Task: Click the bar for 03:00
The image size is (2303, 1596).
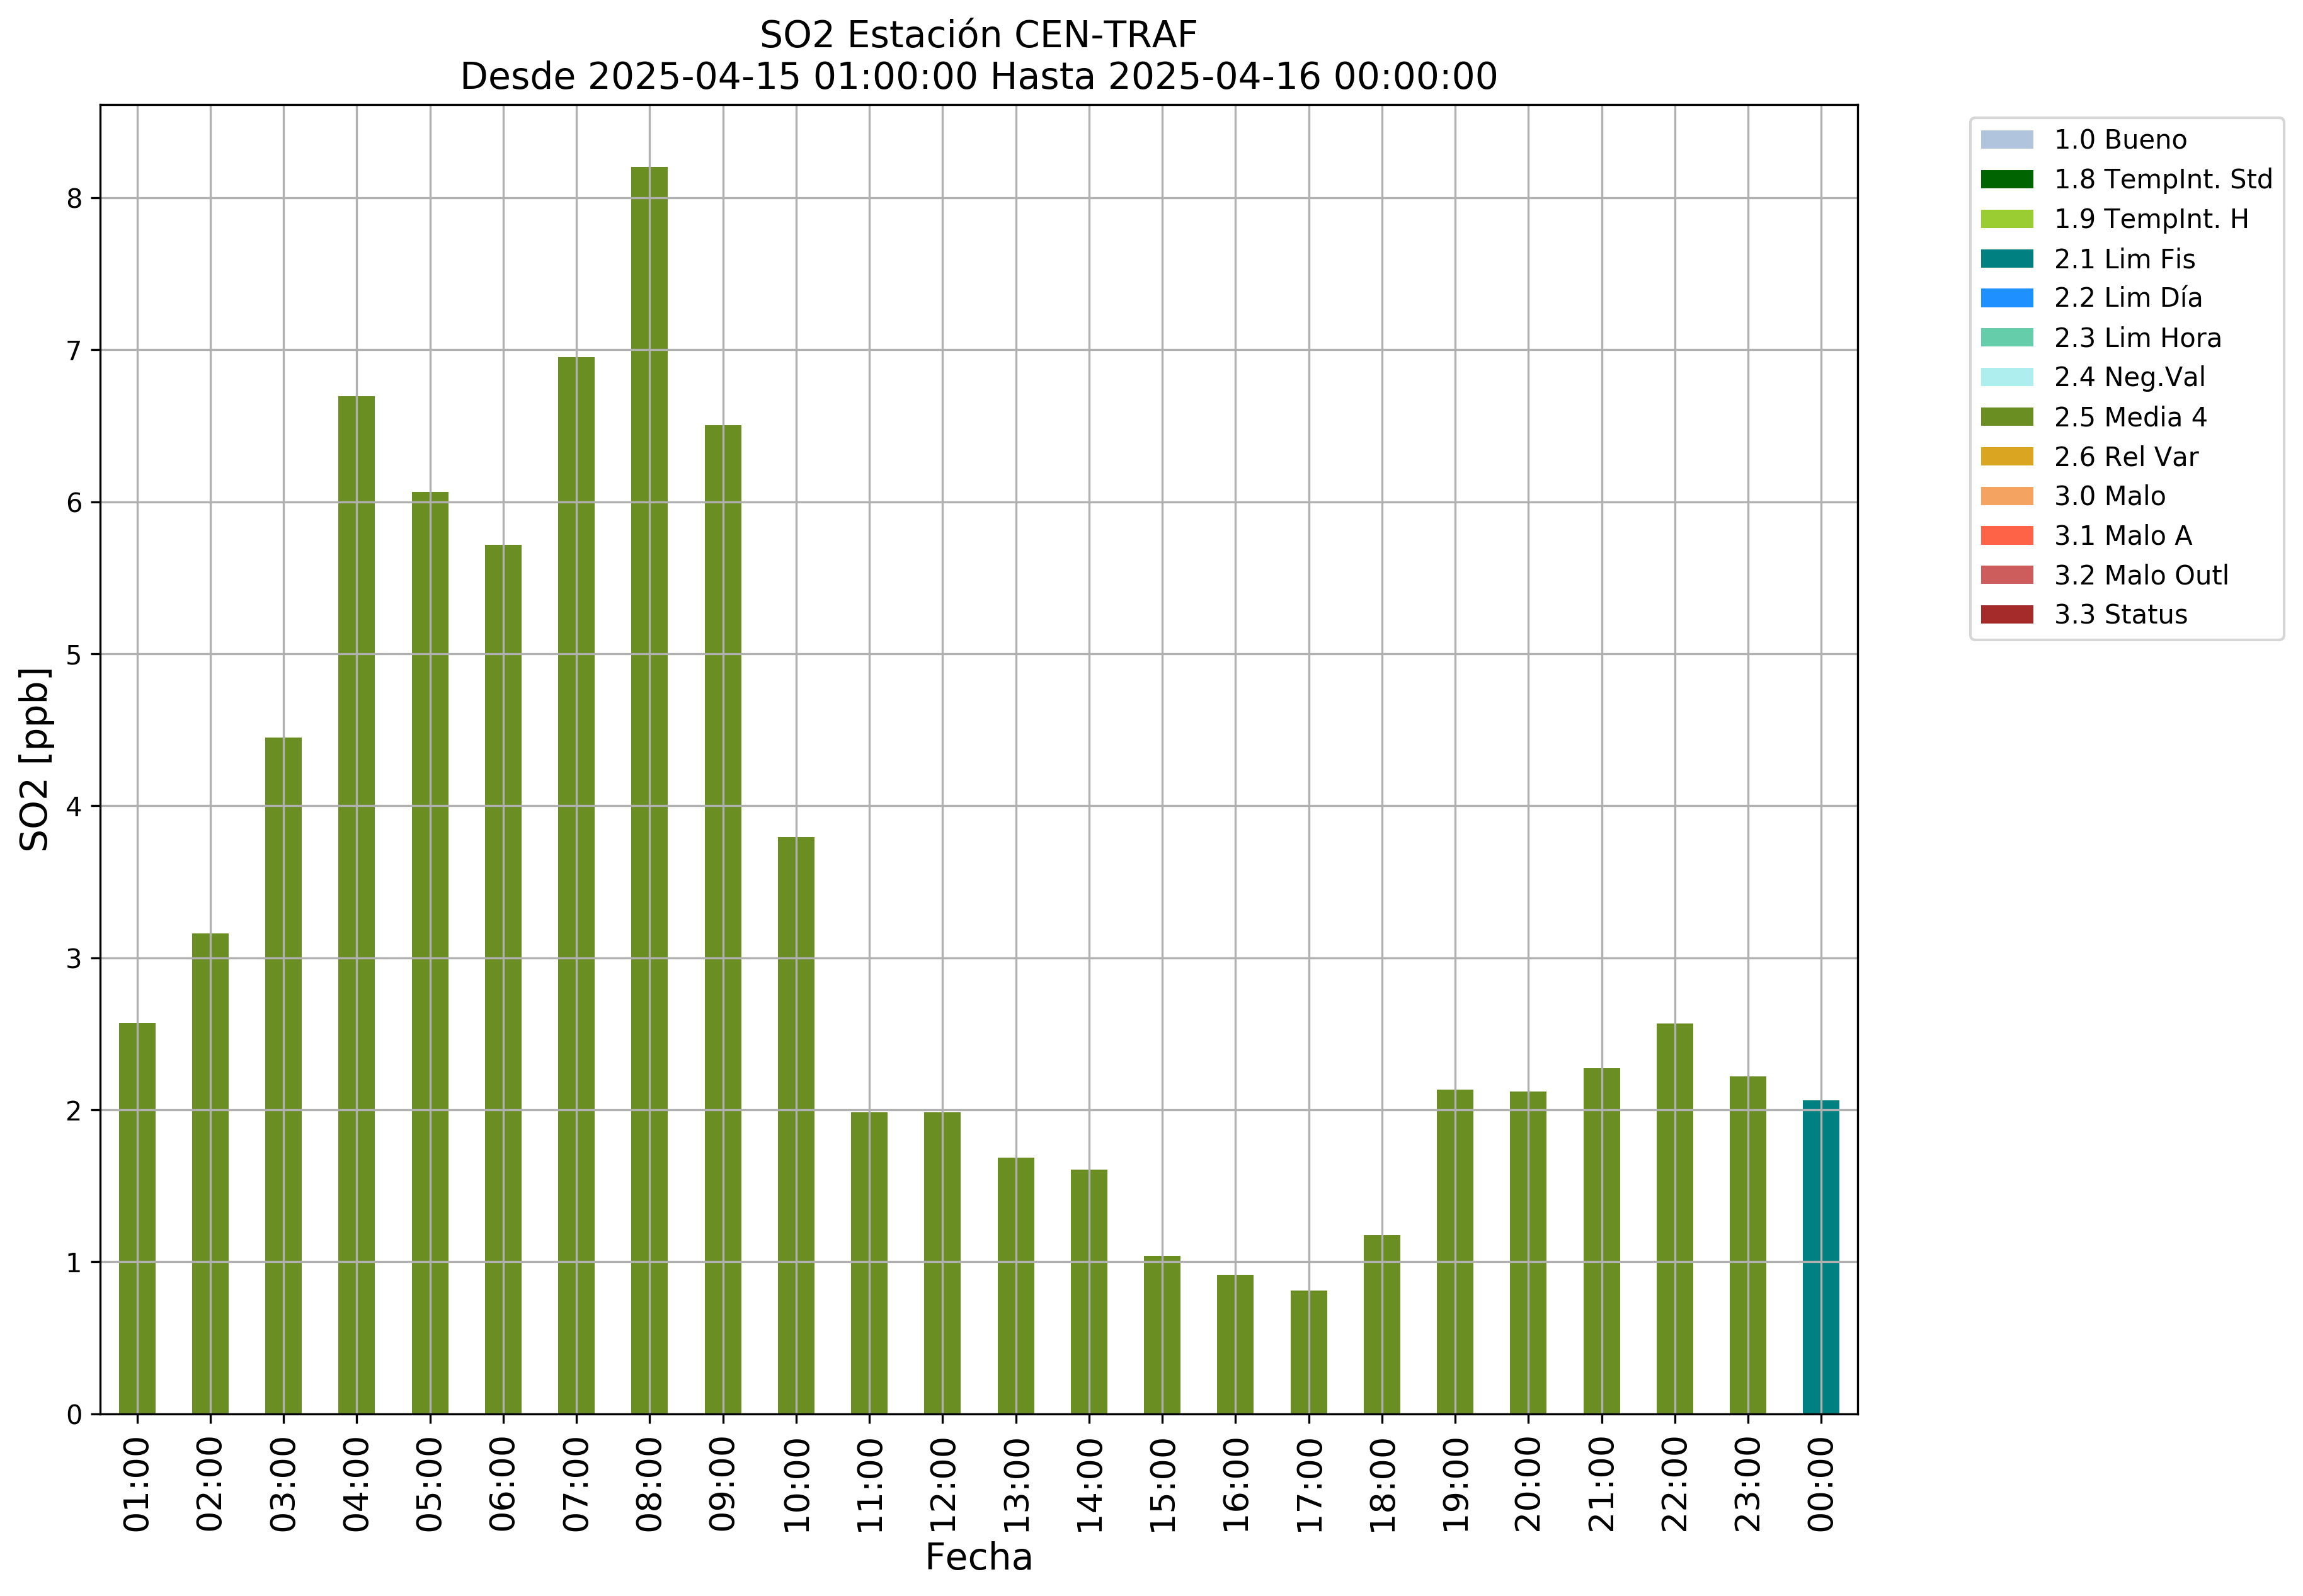Action: click(283, 1076)
